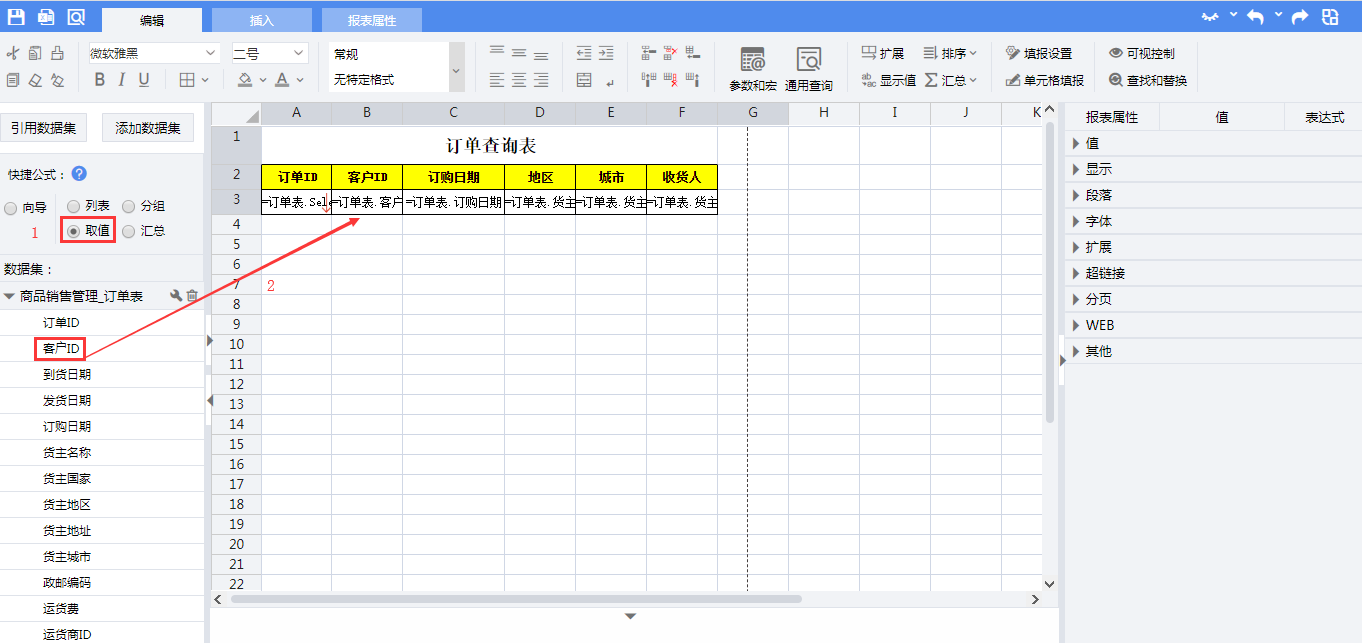
Task: Click the blue help icon next to 快捷公式
Action: coord(79,173)
